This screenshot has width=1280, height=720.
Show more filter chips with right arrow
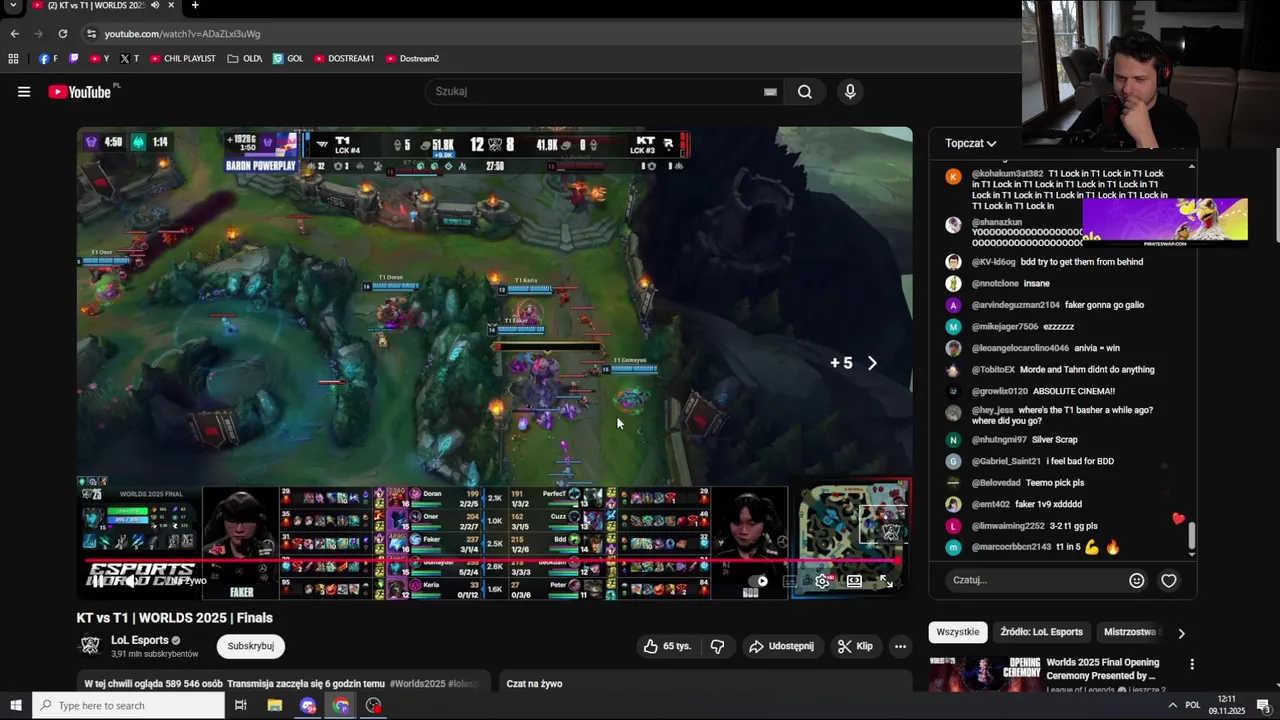[x=1181, y=633]
